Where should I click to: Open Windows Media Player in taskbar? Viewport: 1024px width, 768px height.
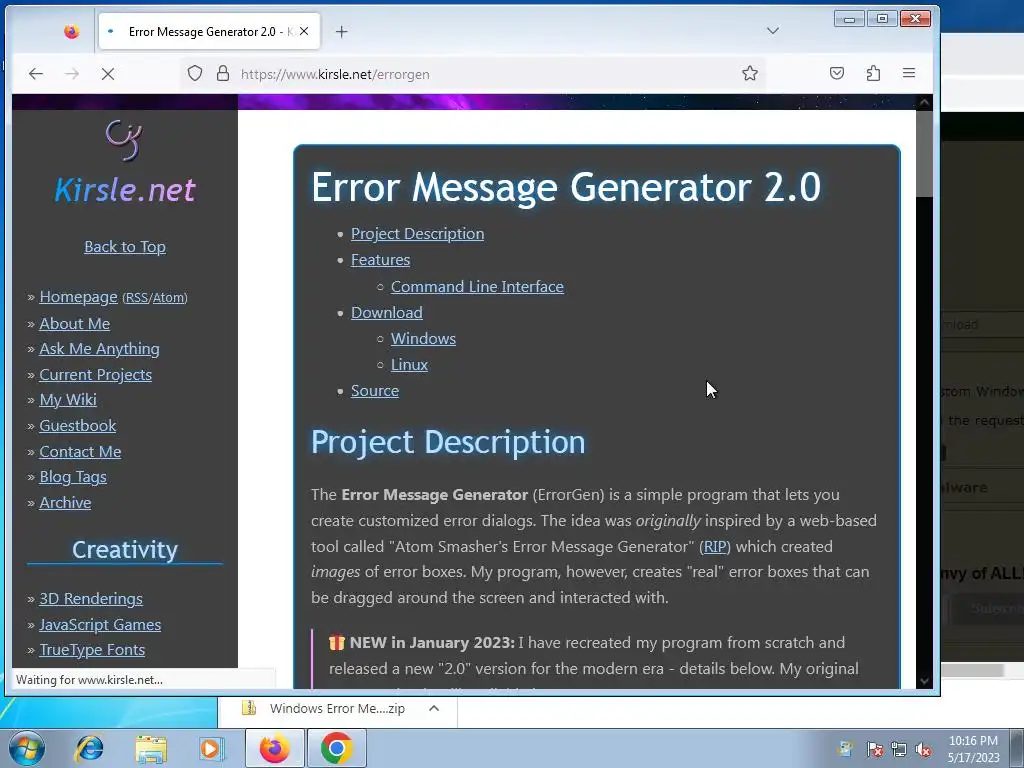[211, 749]
